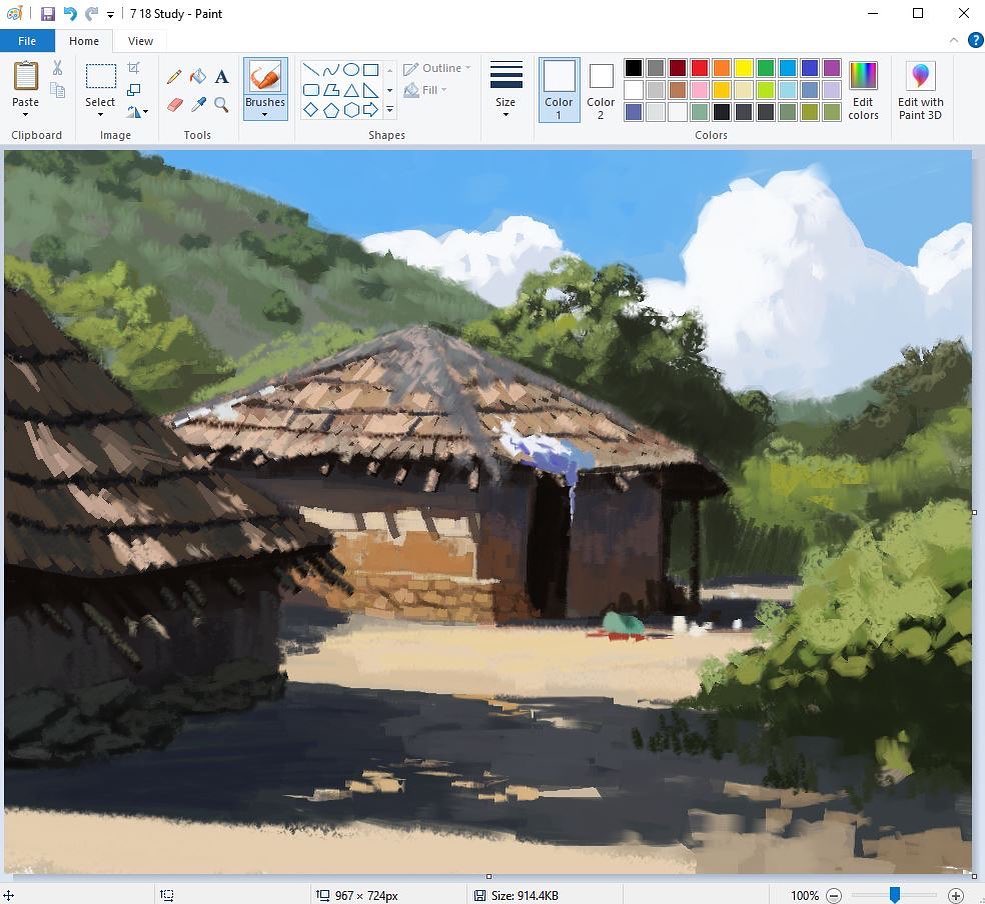
Task: Pick the red color swatch
Action: (x=700, y=68)
